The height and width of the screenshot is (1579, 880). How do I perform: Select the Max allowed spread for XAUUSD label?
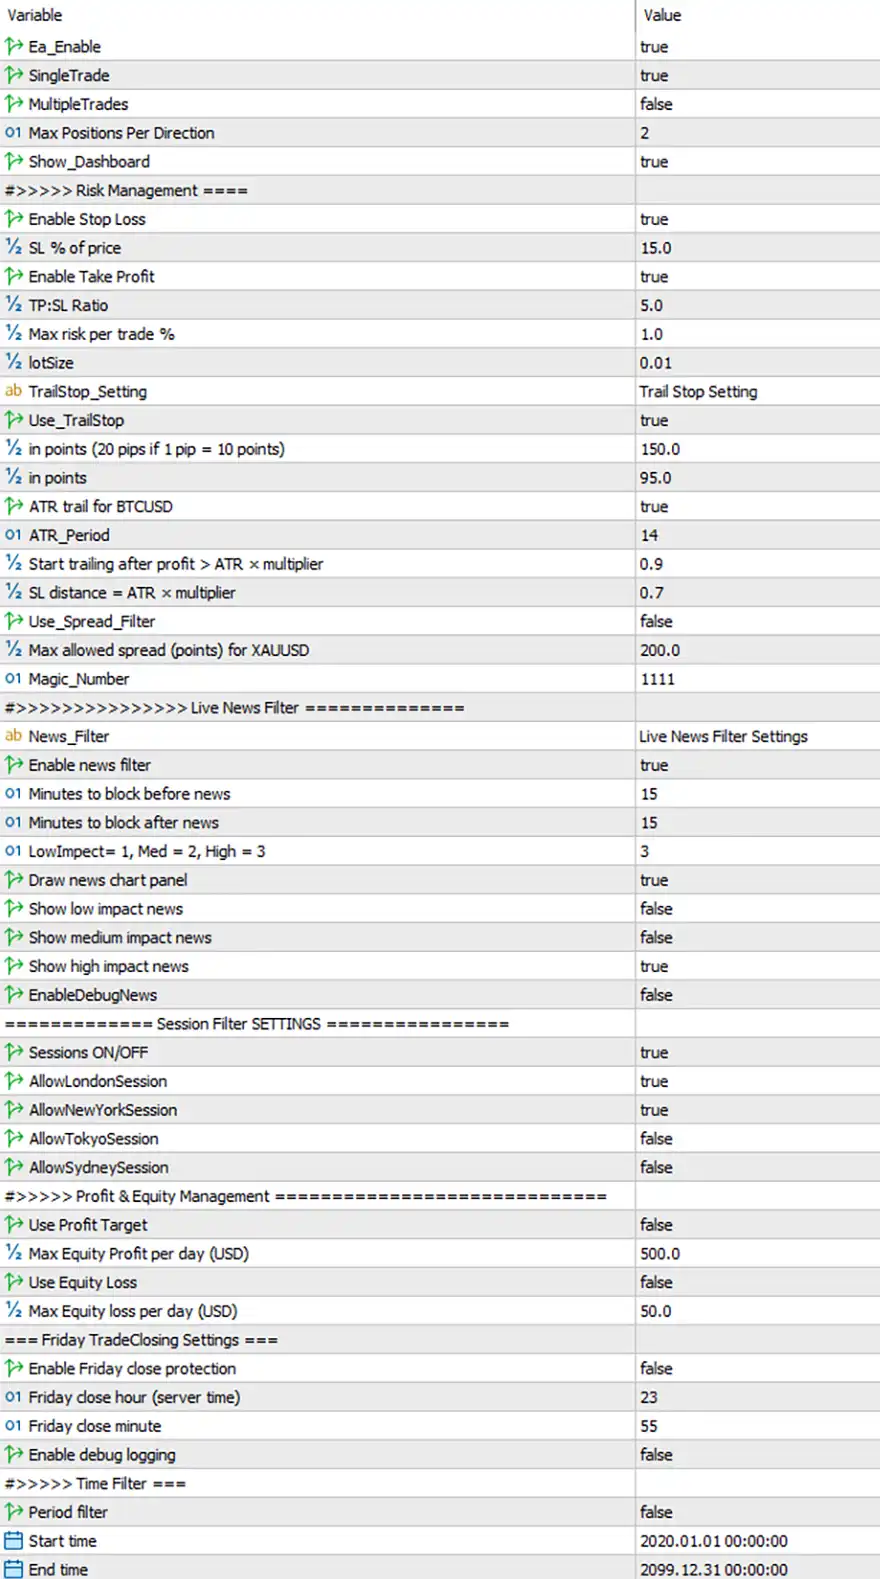coord(168,650)
